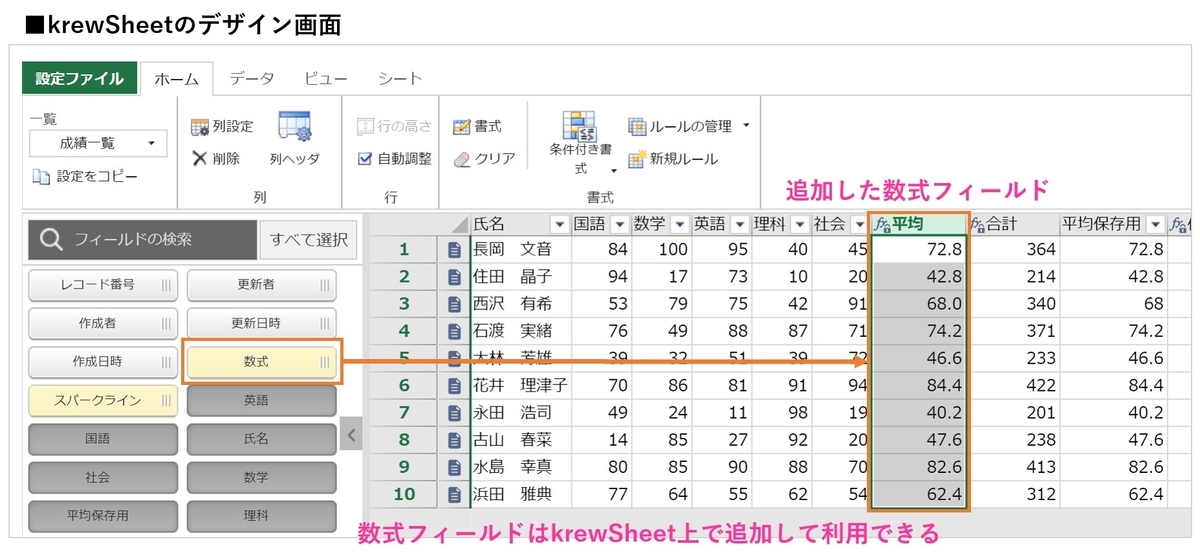Click the 書式 format icon
Viewport: 1200px width, 559px height.
462,127
